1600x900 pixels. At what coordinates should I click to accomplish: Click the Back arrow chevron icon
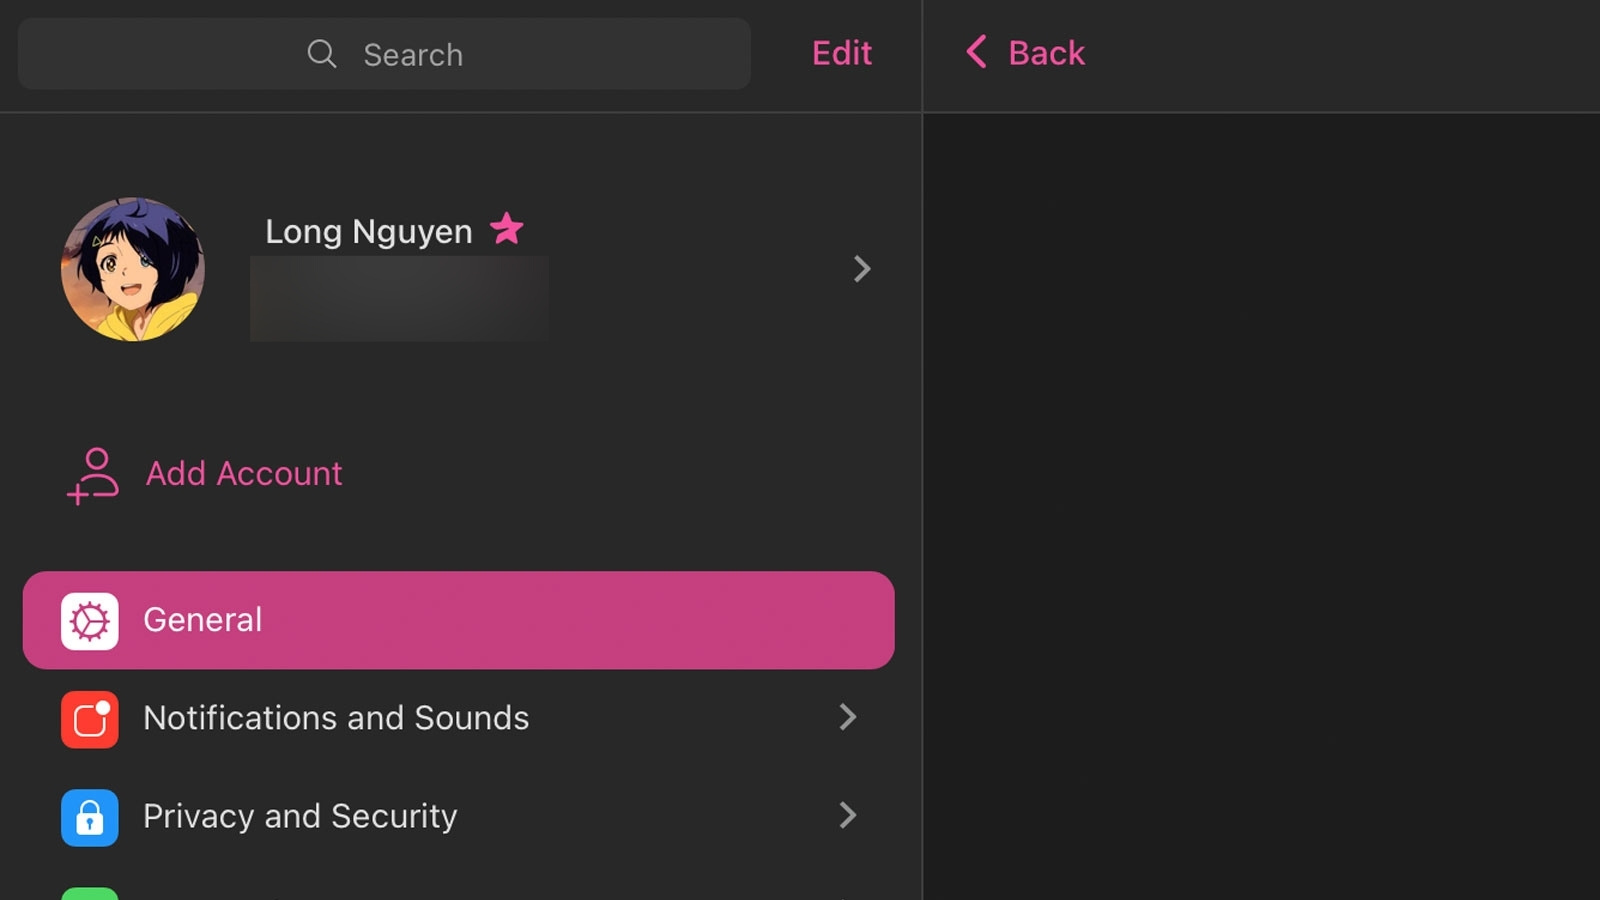(x=977, y=52)
